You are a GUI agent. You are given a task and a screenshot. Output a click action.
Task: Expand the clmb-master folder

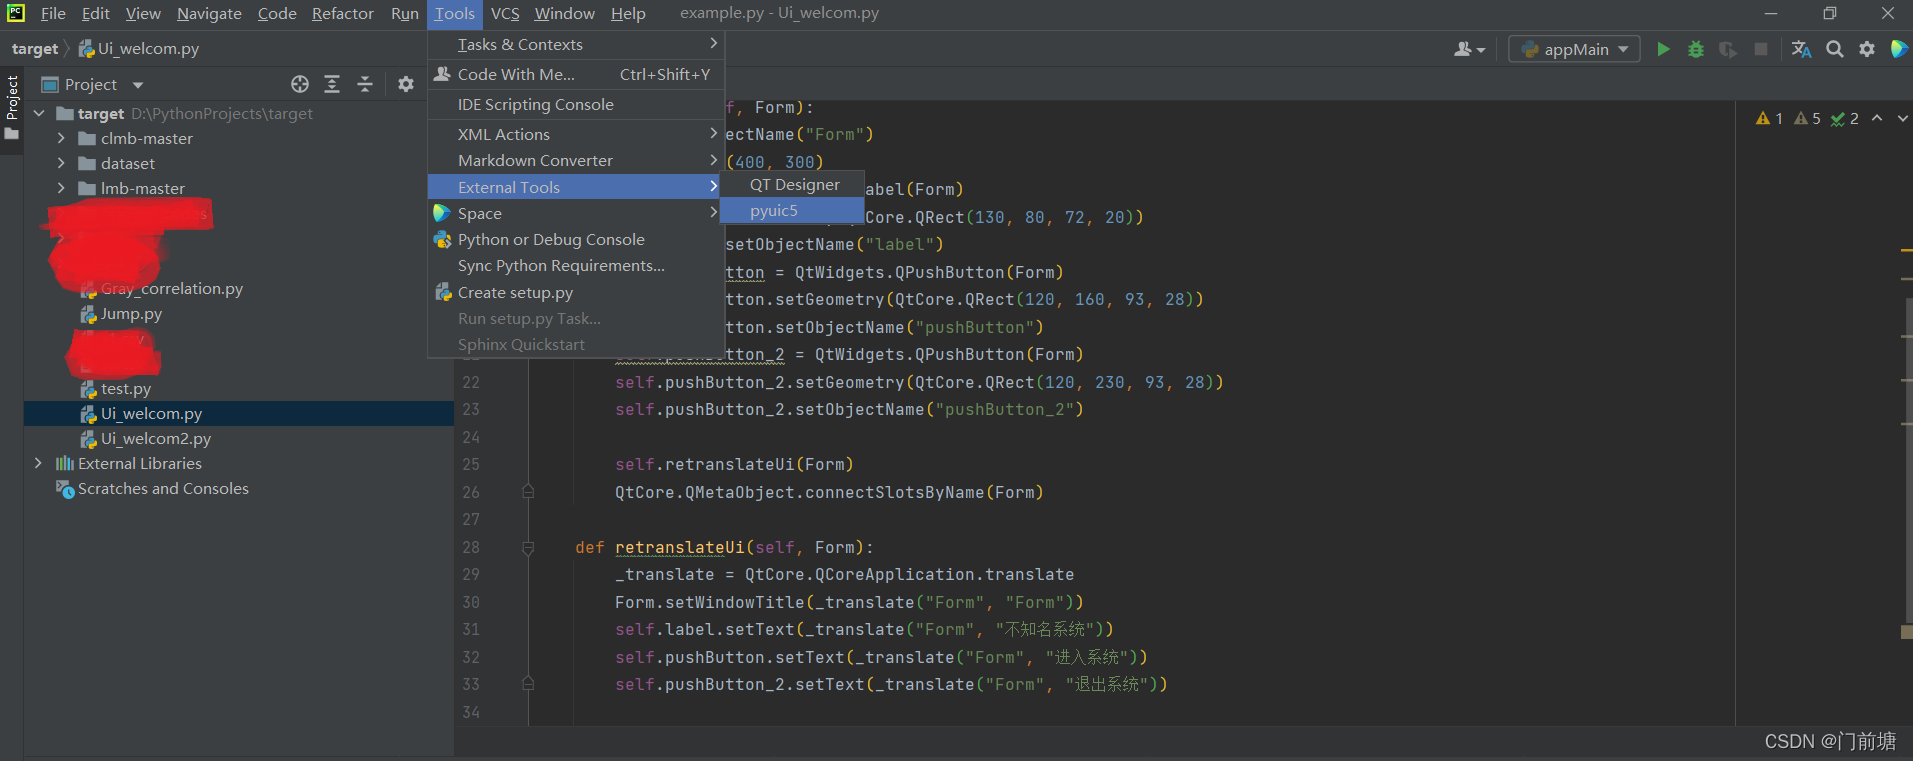pyautogui.click(x=61, y=138)
